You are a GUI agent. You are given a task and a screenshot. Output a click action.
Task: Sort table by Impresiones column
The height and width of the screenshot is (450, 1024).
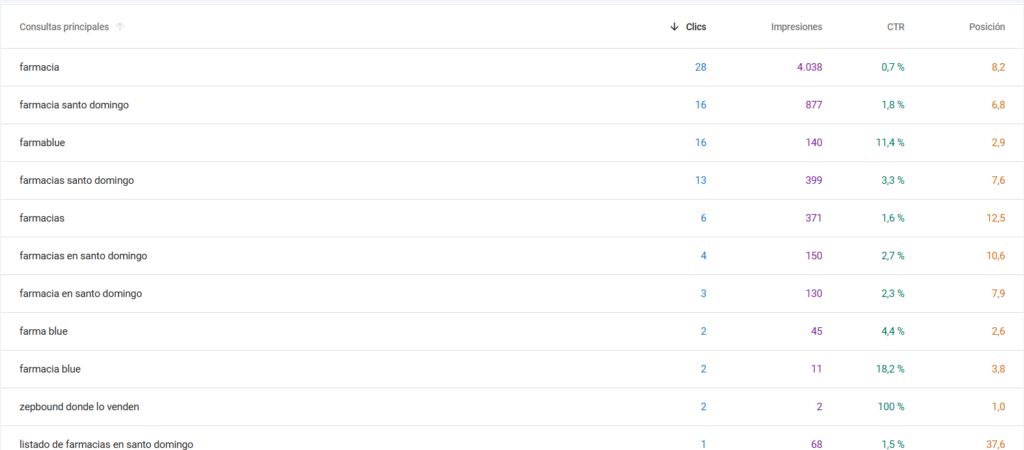pyautogui.click(x=796, y=27)
